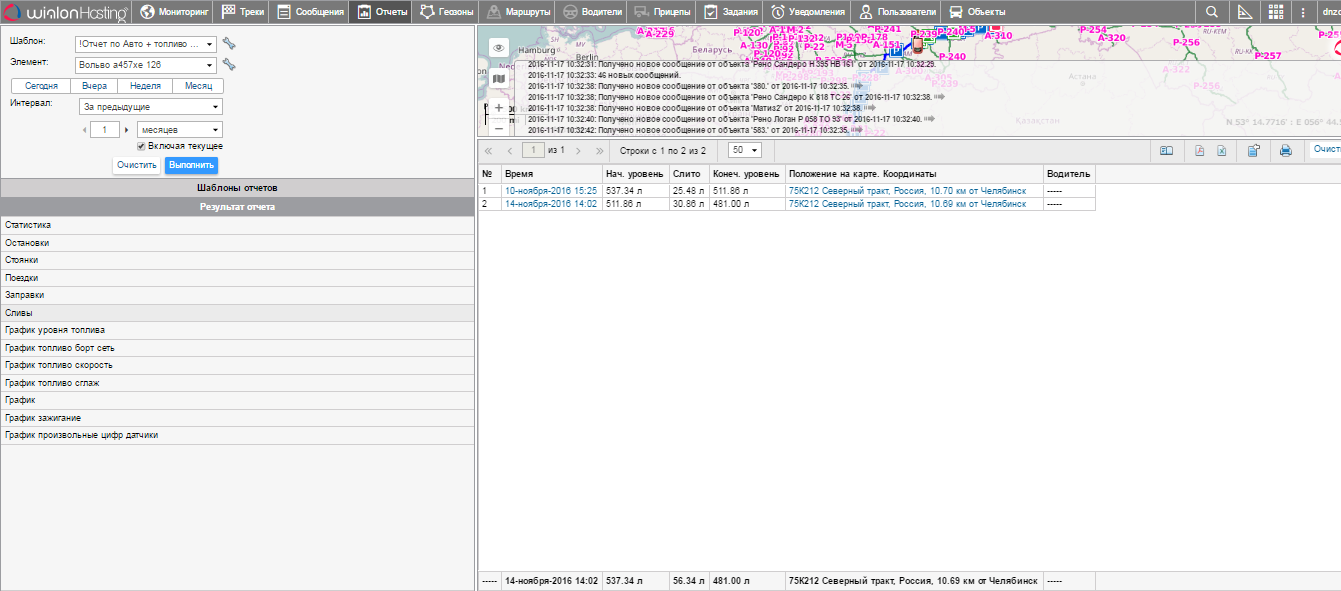The width and height of the screenshot is (1341, 591).
Task: Open the rows per page dropdown showing 50
Action: (745, 150)
